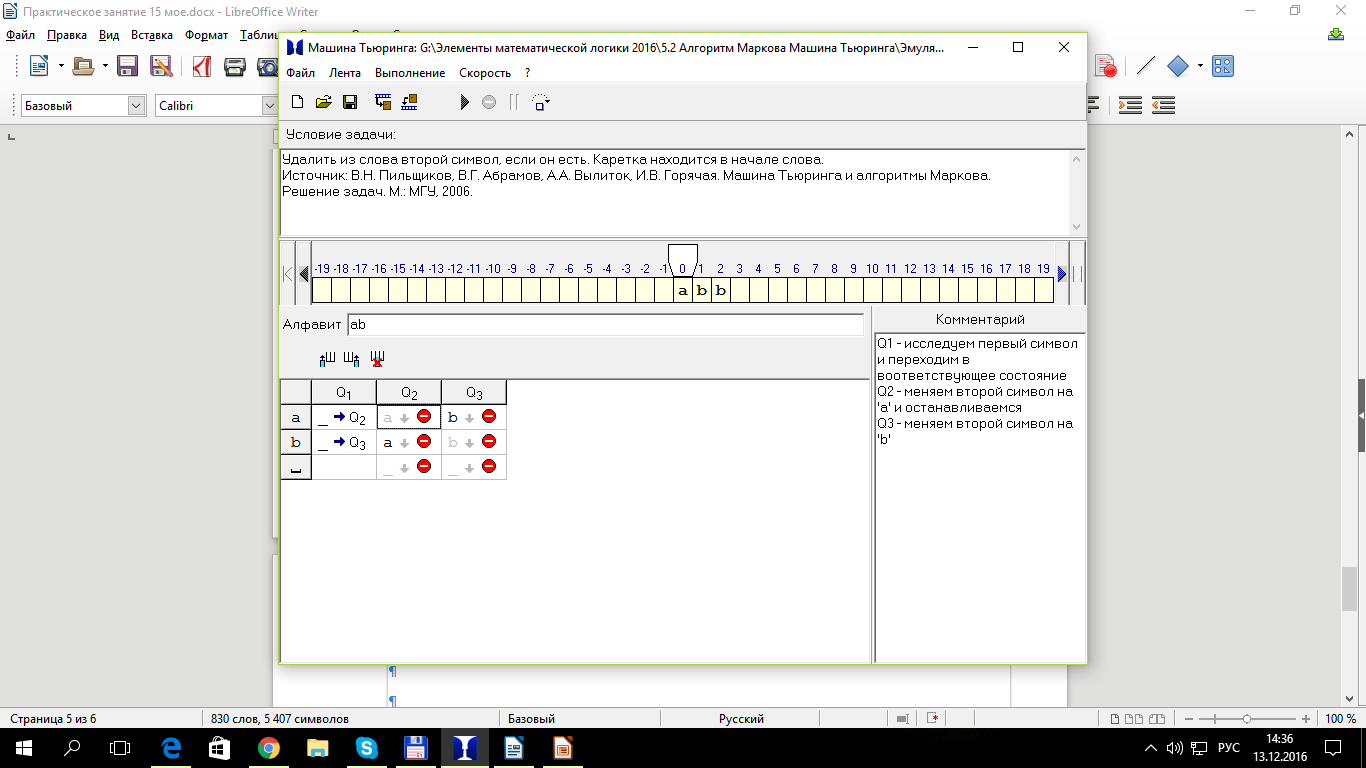Click the pause execution button

(514, 102)
